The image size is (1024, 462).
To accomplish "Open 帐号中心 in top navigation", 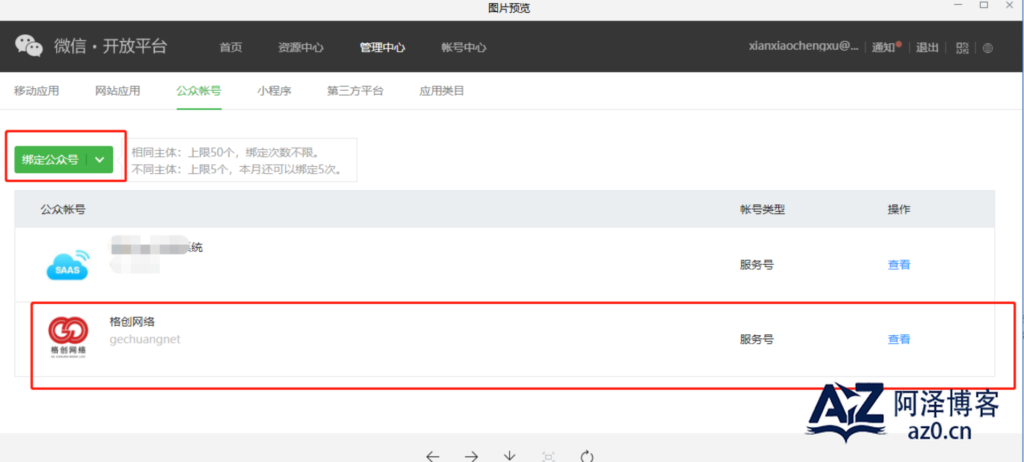I will [x=464, y=48].
